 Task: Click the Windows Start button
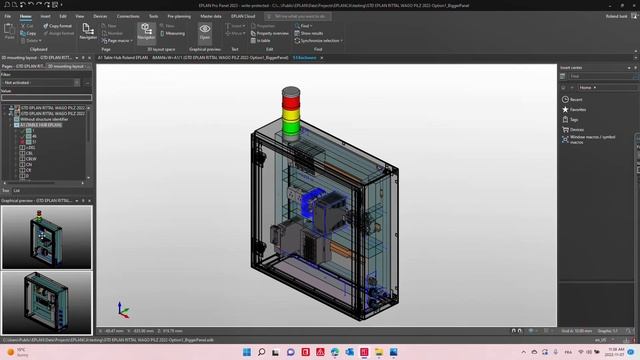(247, 352)
